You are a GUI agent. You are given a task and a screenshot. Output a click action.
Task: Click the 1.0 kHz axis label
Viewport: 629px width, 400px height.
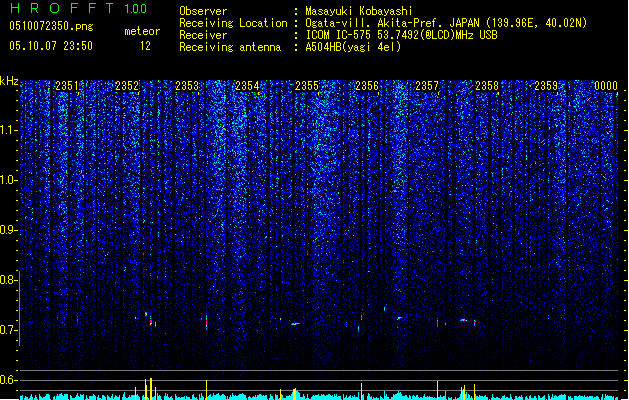point(9,180)
